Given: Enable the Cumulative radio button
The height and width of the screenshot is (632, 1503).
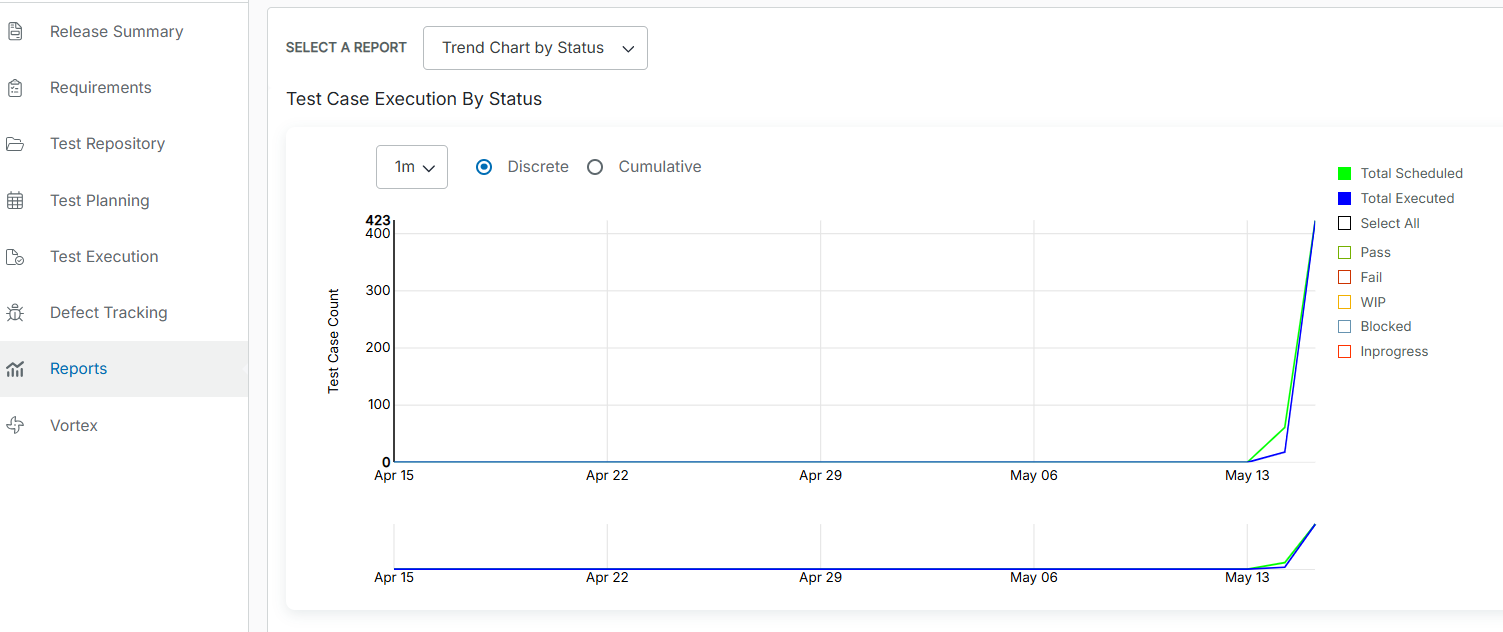Looking at the screenshot, I should [595, 167].
